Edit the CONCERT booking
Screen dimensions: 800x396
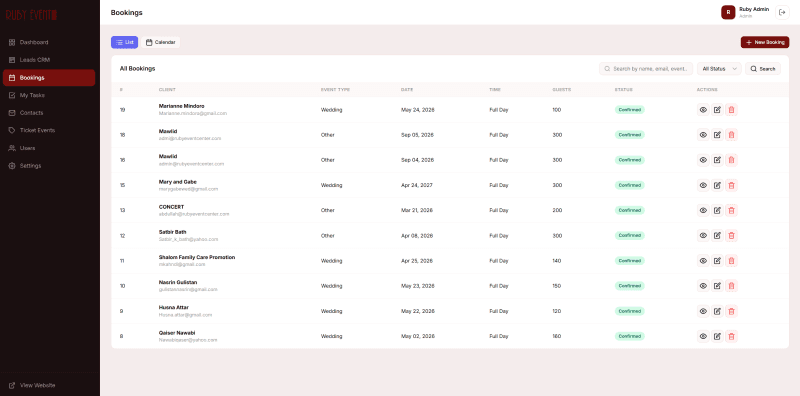(x=717, y=210)
